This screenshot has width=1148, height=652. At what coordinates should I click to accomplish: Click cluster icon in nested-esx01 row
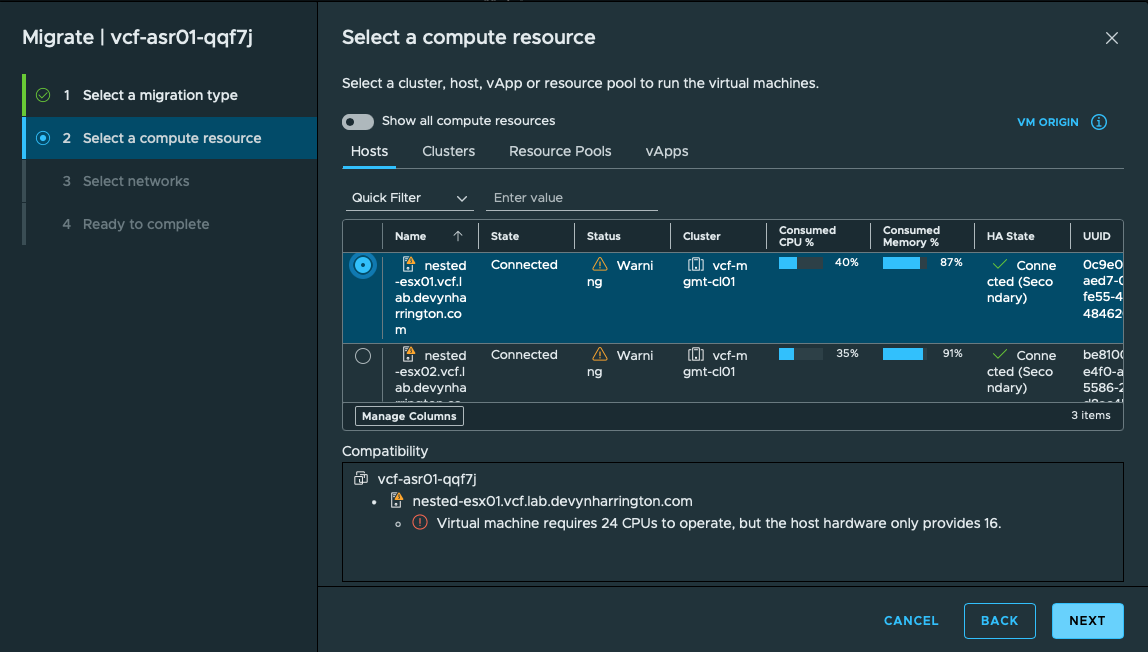[x=696, y=264]
